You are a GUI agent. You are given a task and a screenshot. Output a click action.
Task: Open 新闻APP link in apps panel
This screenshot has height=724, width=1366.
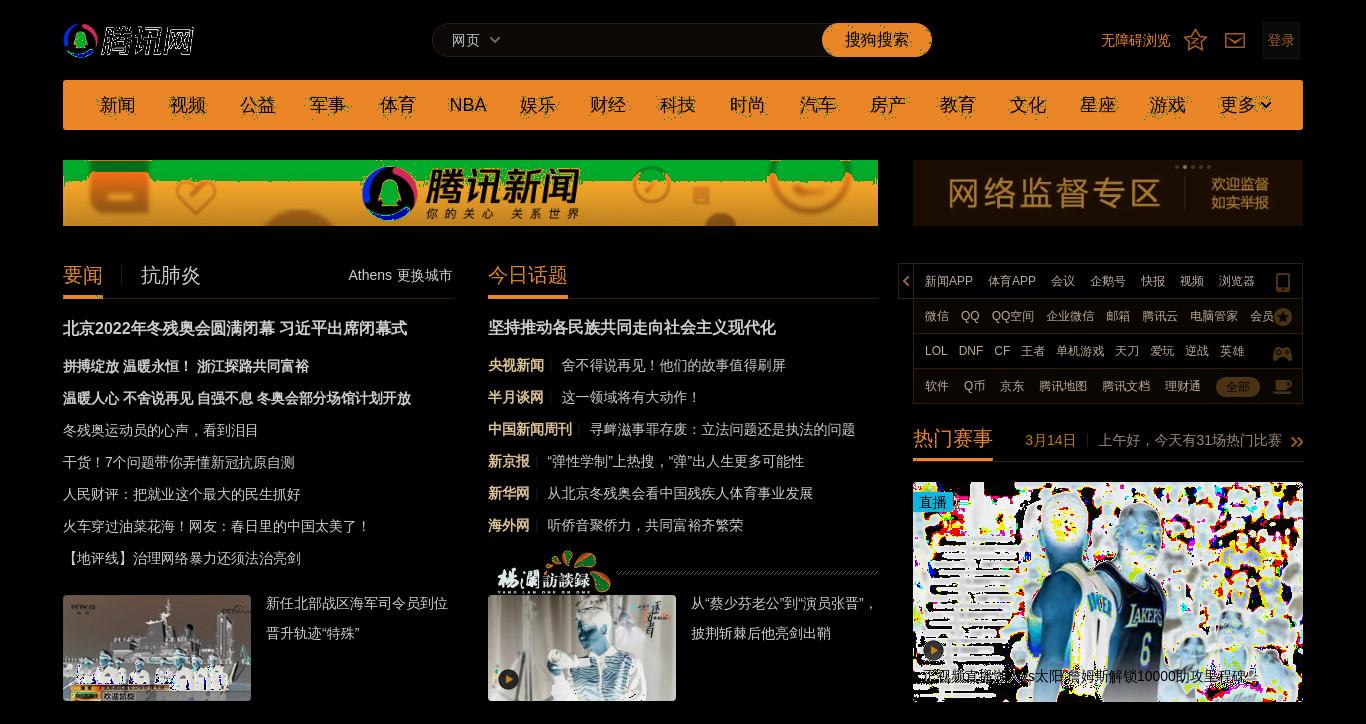949,281
